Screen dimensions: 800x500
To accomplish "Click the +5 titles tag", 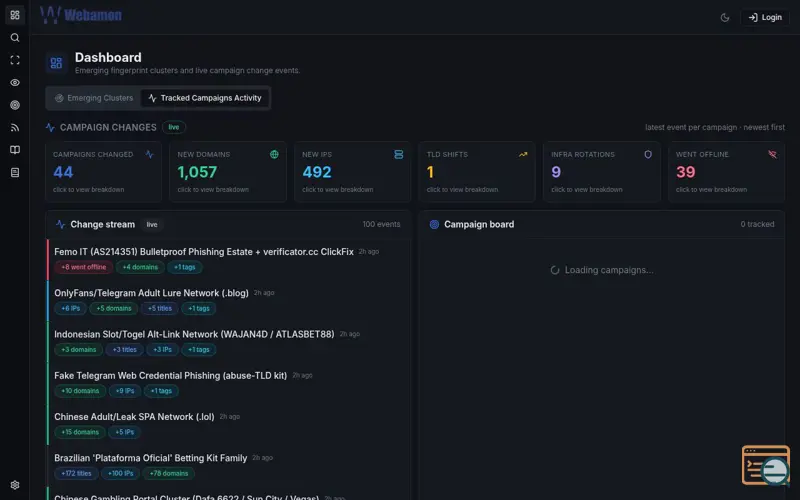I will tap(160, 308).
